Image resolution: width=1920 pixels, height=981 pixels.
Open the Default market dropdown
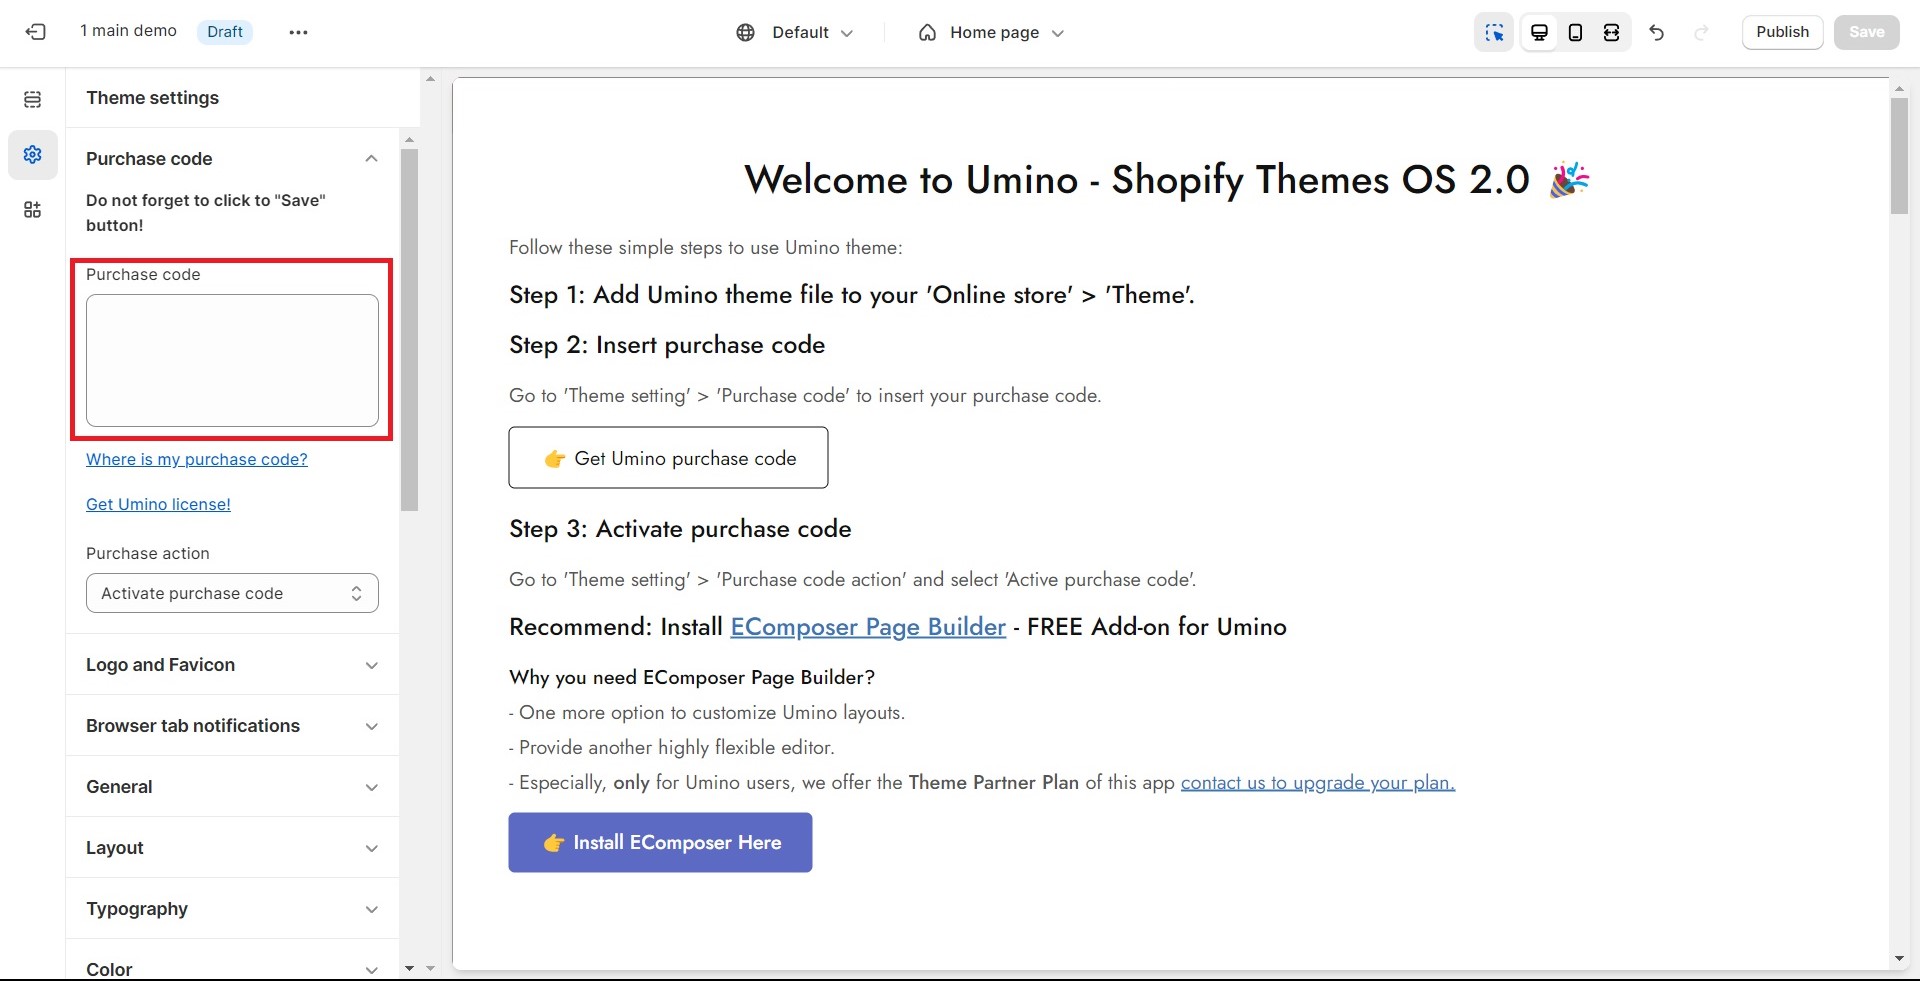[795, 32]
